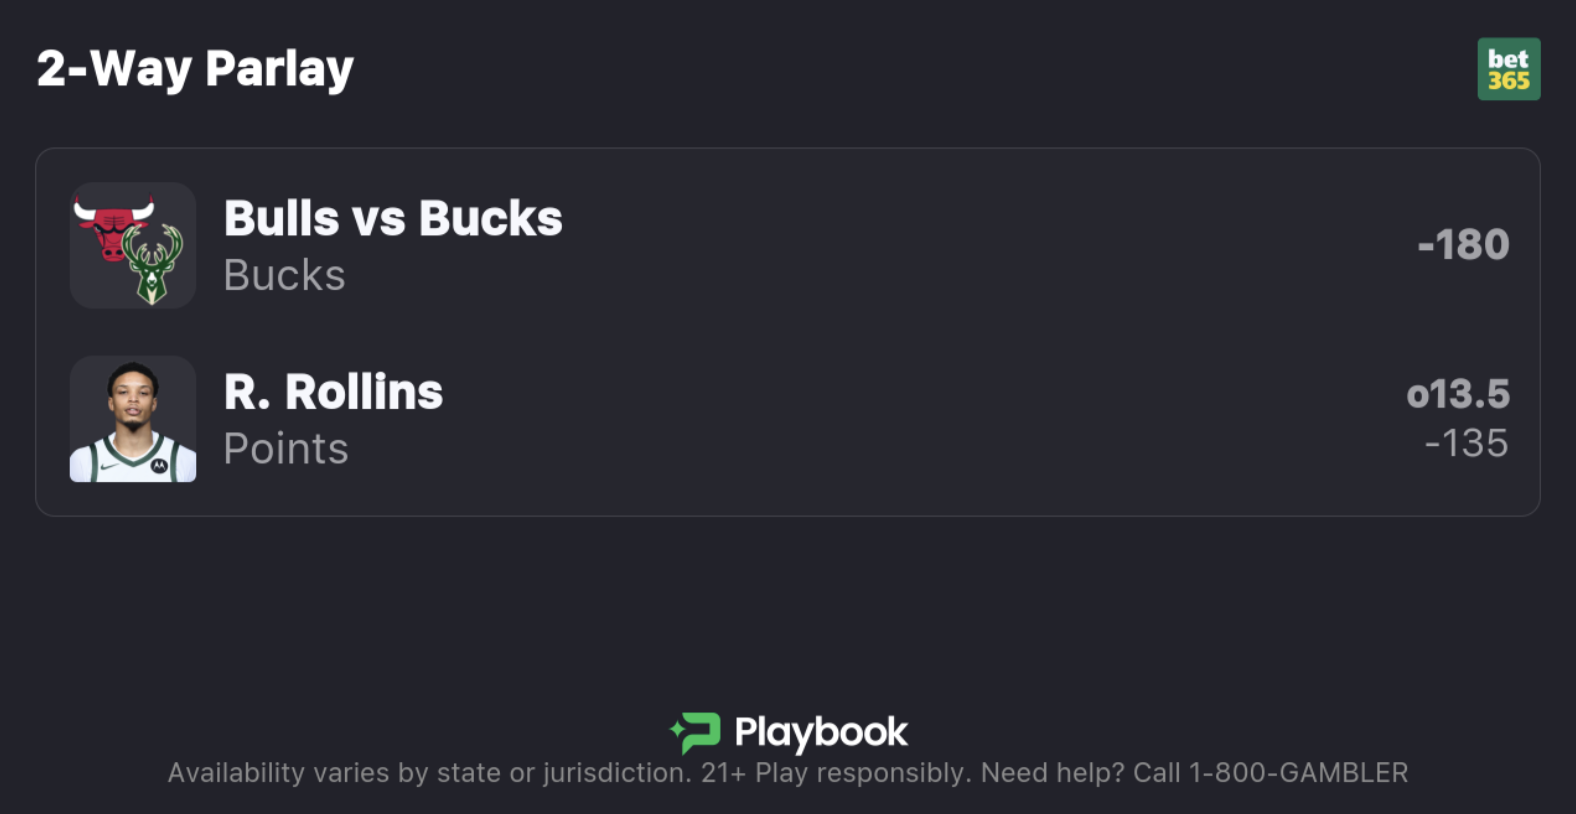Click the Playbook wordmark text

point(821,732)
